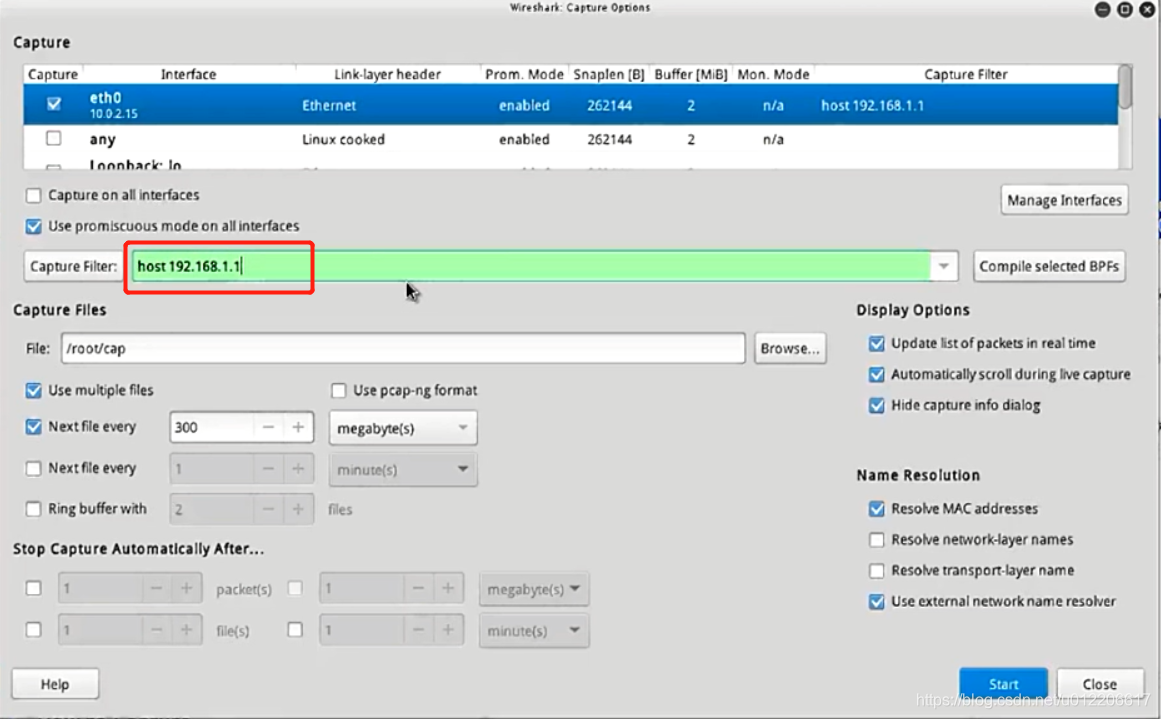Click plus on stop-after packets spinner
The height and width of the screenshot is (719, 1161).
186,588
